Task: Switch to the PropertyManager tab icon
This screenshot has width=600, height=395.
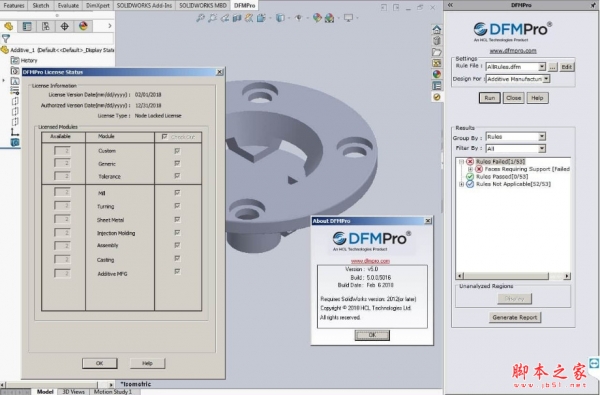Action: (27, 26)
